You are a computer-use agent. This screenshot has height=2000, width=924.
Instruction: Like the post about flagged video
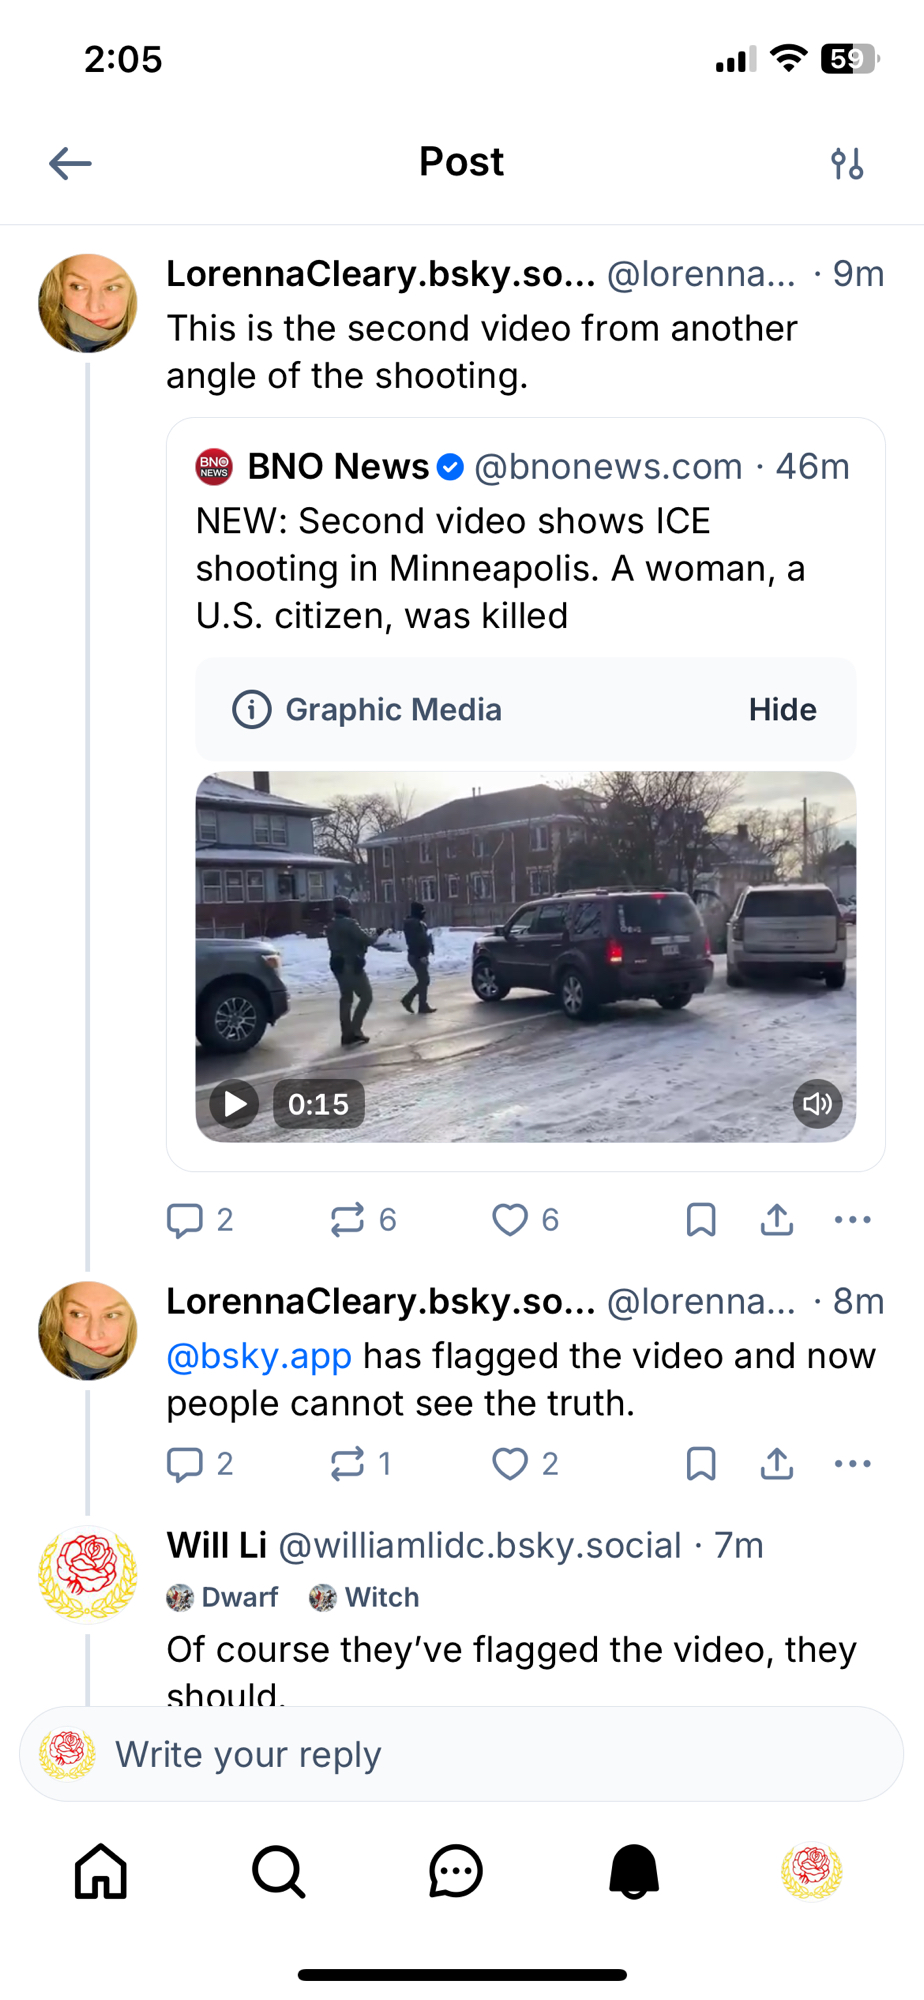point(510,1464)
